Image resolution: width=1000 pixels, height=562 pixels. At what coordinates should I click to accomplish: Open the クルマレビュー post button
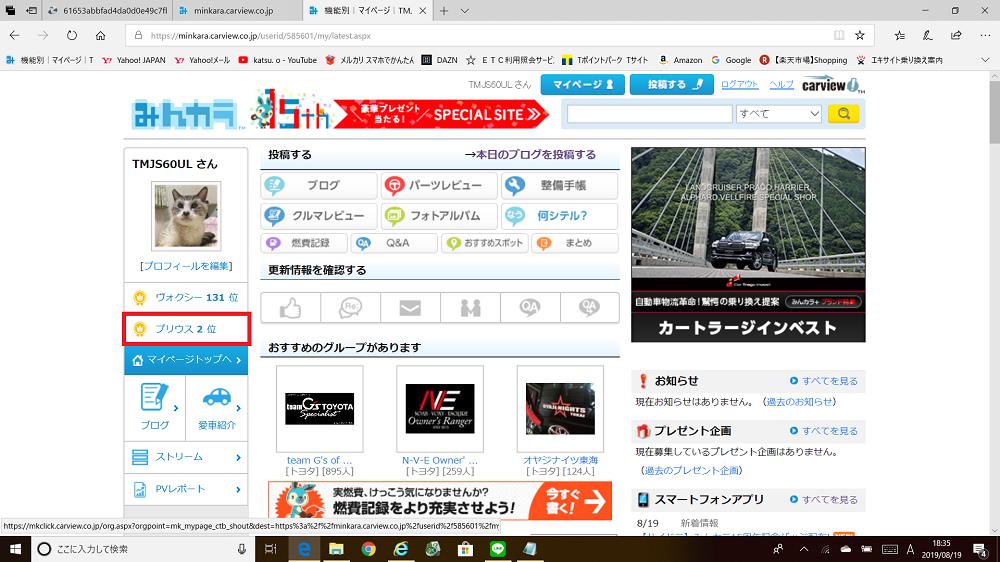(319, 216)
